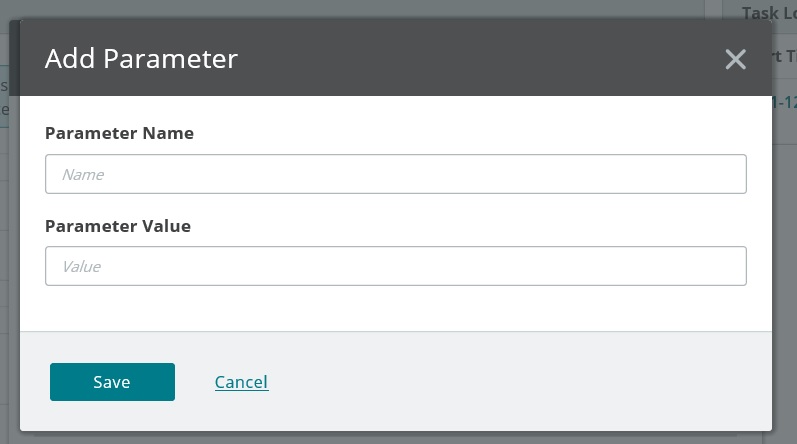The width and height of the screenshot is (797, 444).
Task: Open the teal link behind the dialog's right edge
Action: pyautogui.click(x=784, y=103)
